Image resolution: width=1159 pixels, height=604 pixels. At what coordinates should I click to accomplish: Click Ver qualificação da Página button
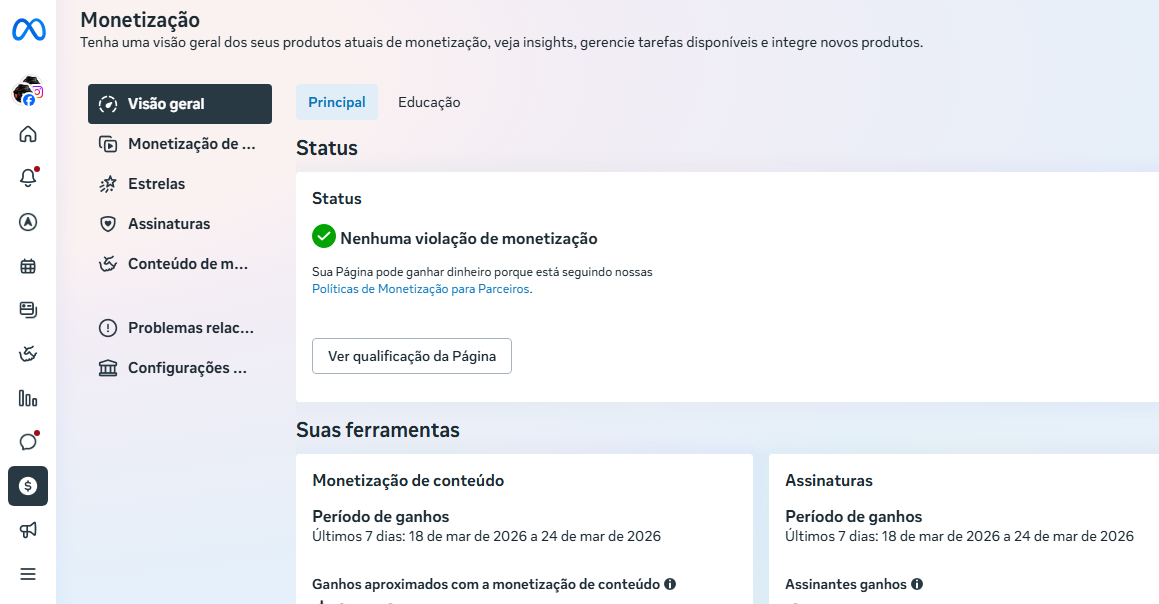click(x=412, y=356)
